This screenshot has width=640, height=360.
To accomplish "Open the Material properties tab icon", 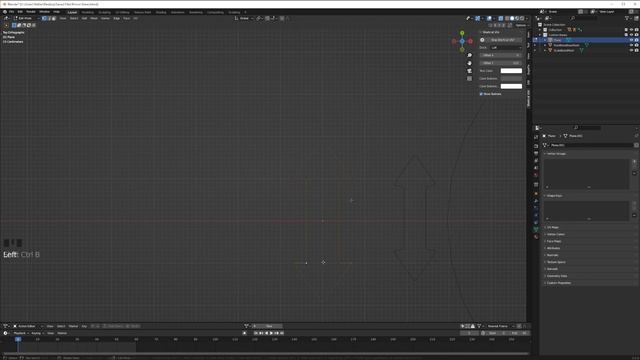I will click(536, 237).
